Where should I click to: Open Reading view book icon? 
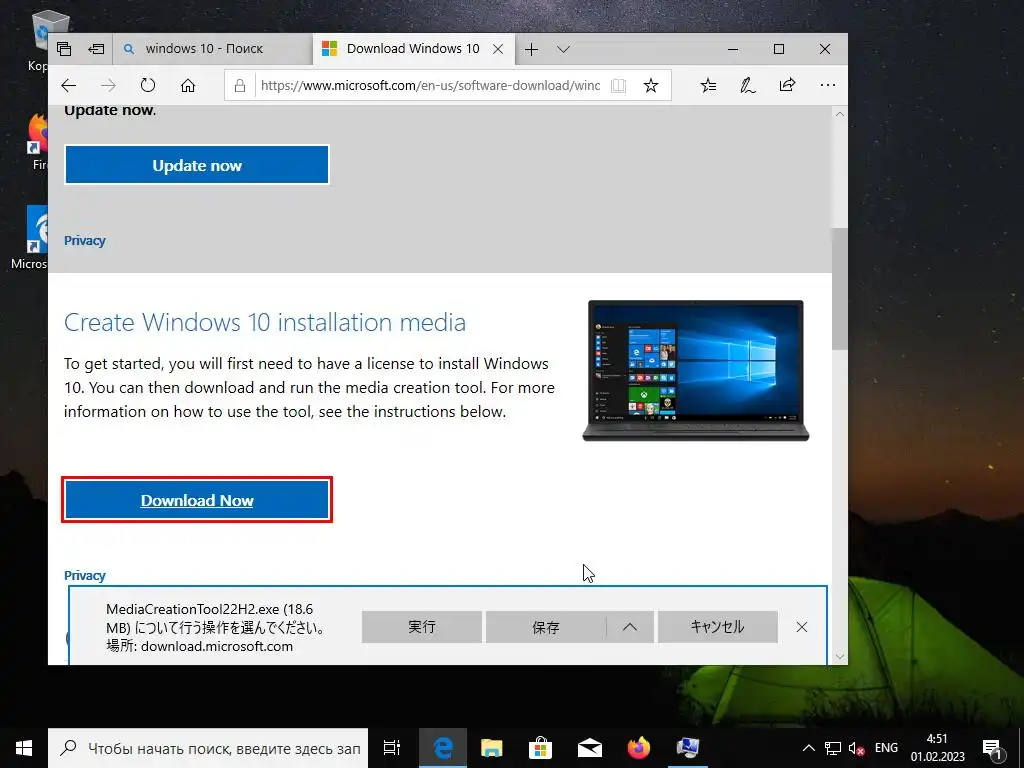618,86
